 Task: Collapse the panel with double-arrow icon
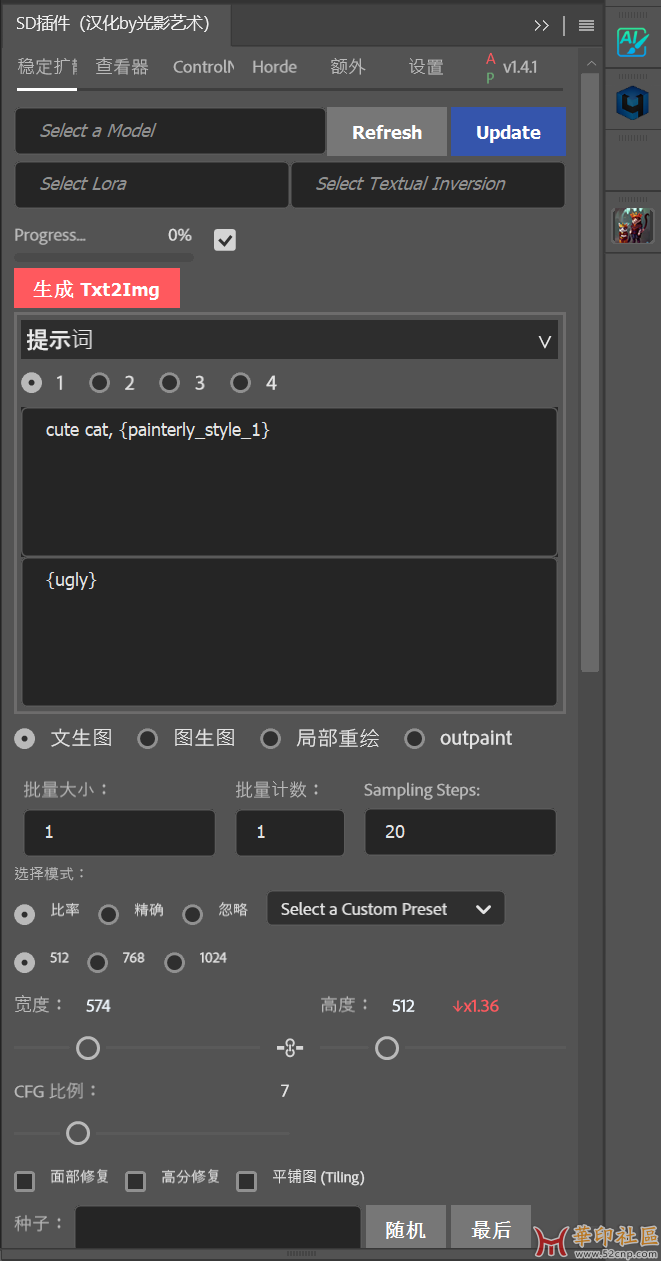pyautogui.click(x=541, y=25)
